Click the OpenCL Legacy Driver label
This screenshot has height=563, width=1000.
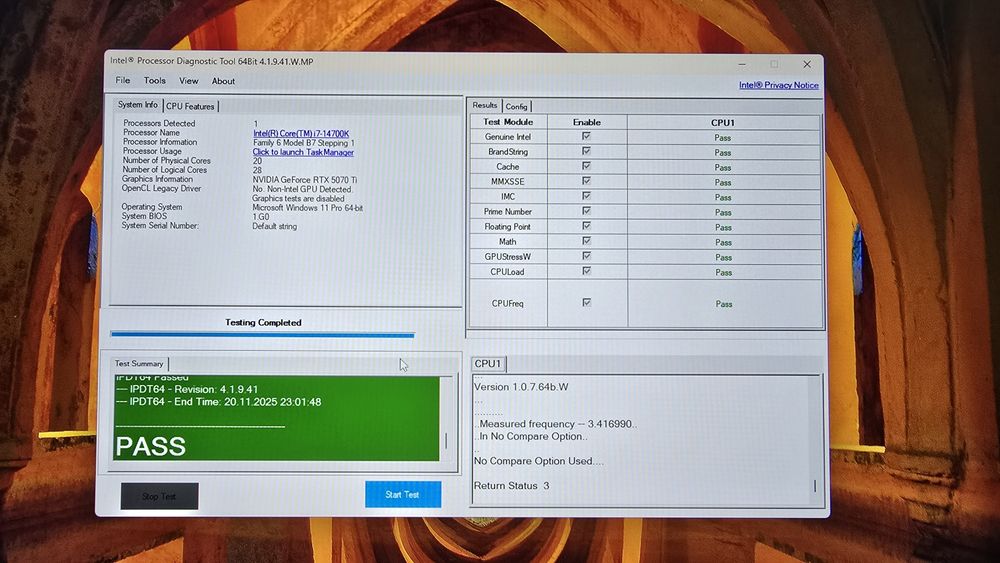coord(161,189)
